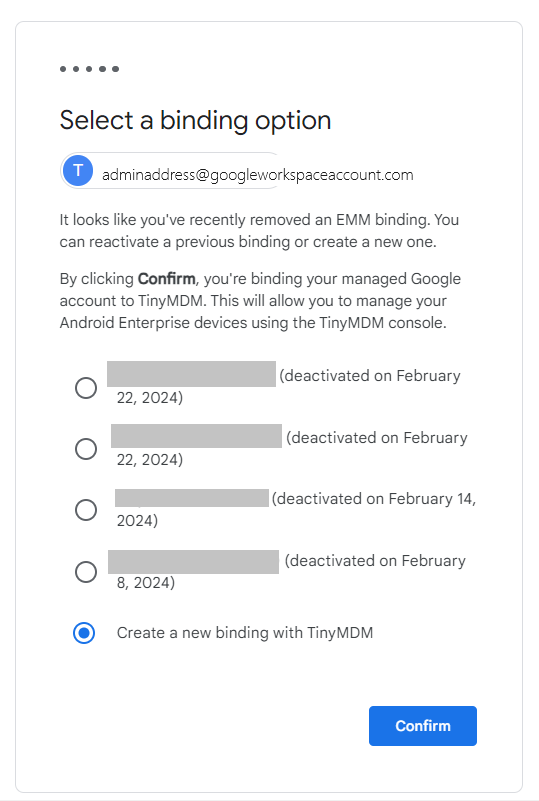This screenshot has width=539, height=801.
Task: Click the redacted name of the second binding option
Action: (x=196, y=436)
